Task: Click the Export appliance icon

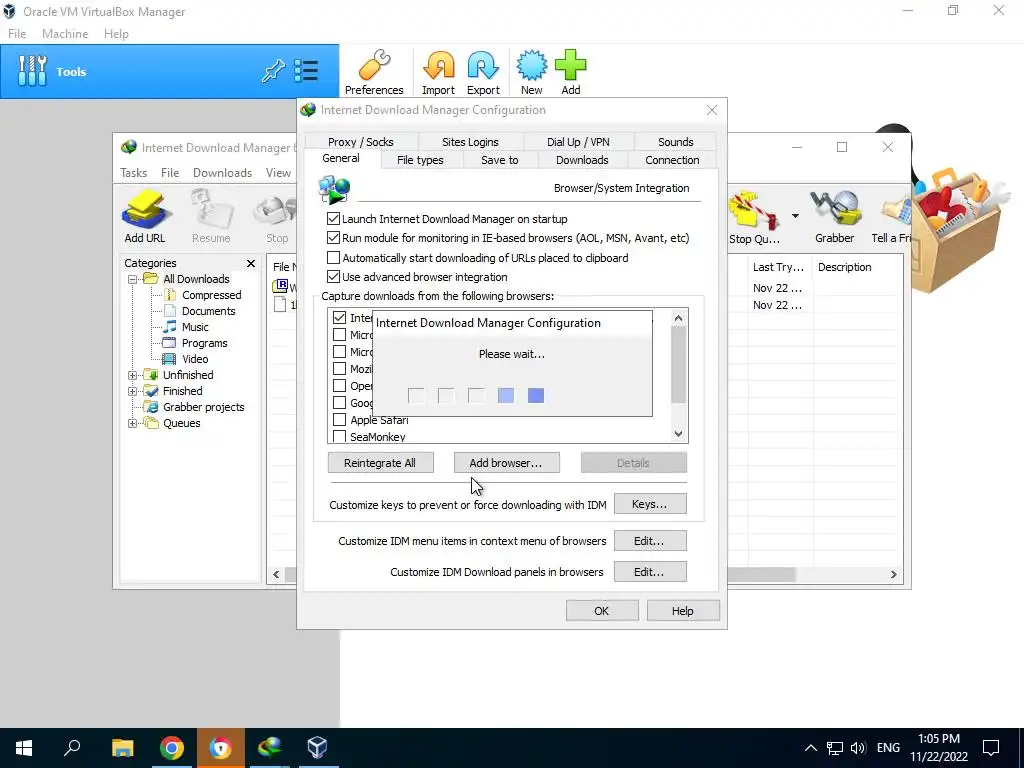Action: tap(483, 72)
